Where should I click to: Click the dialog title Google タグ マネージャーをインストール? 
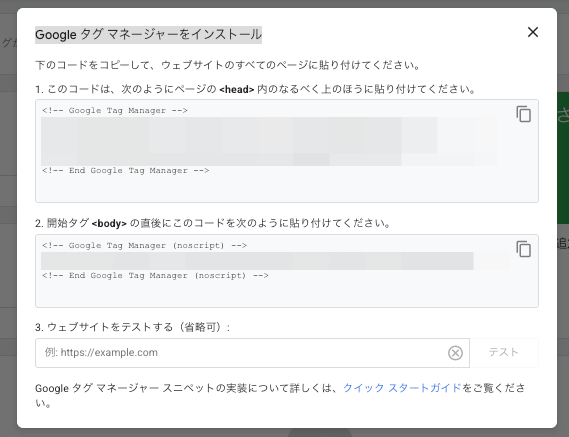148,35
